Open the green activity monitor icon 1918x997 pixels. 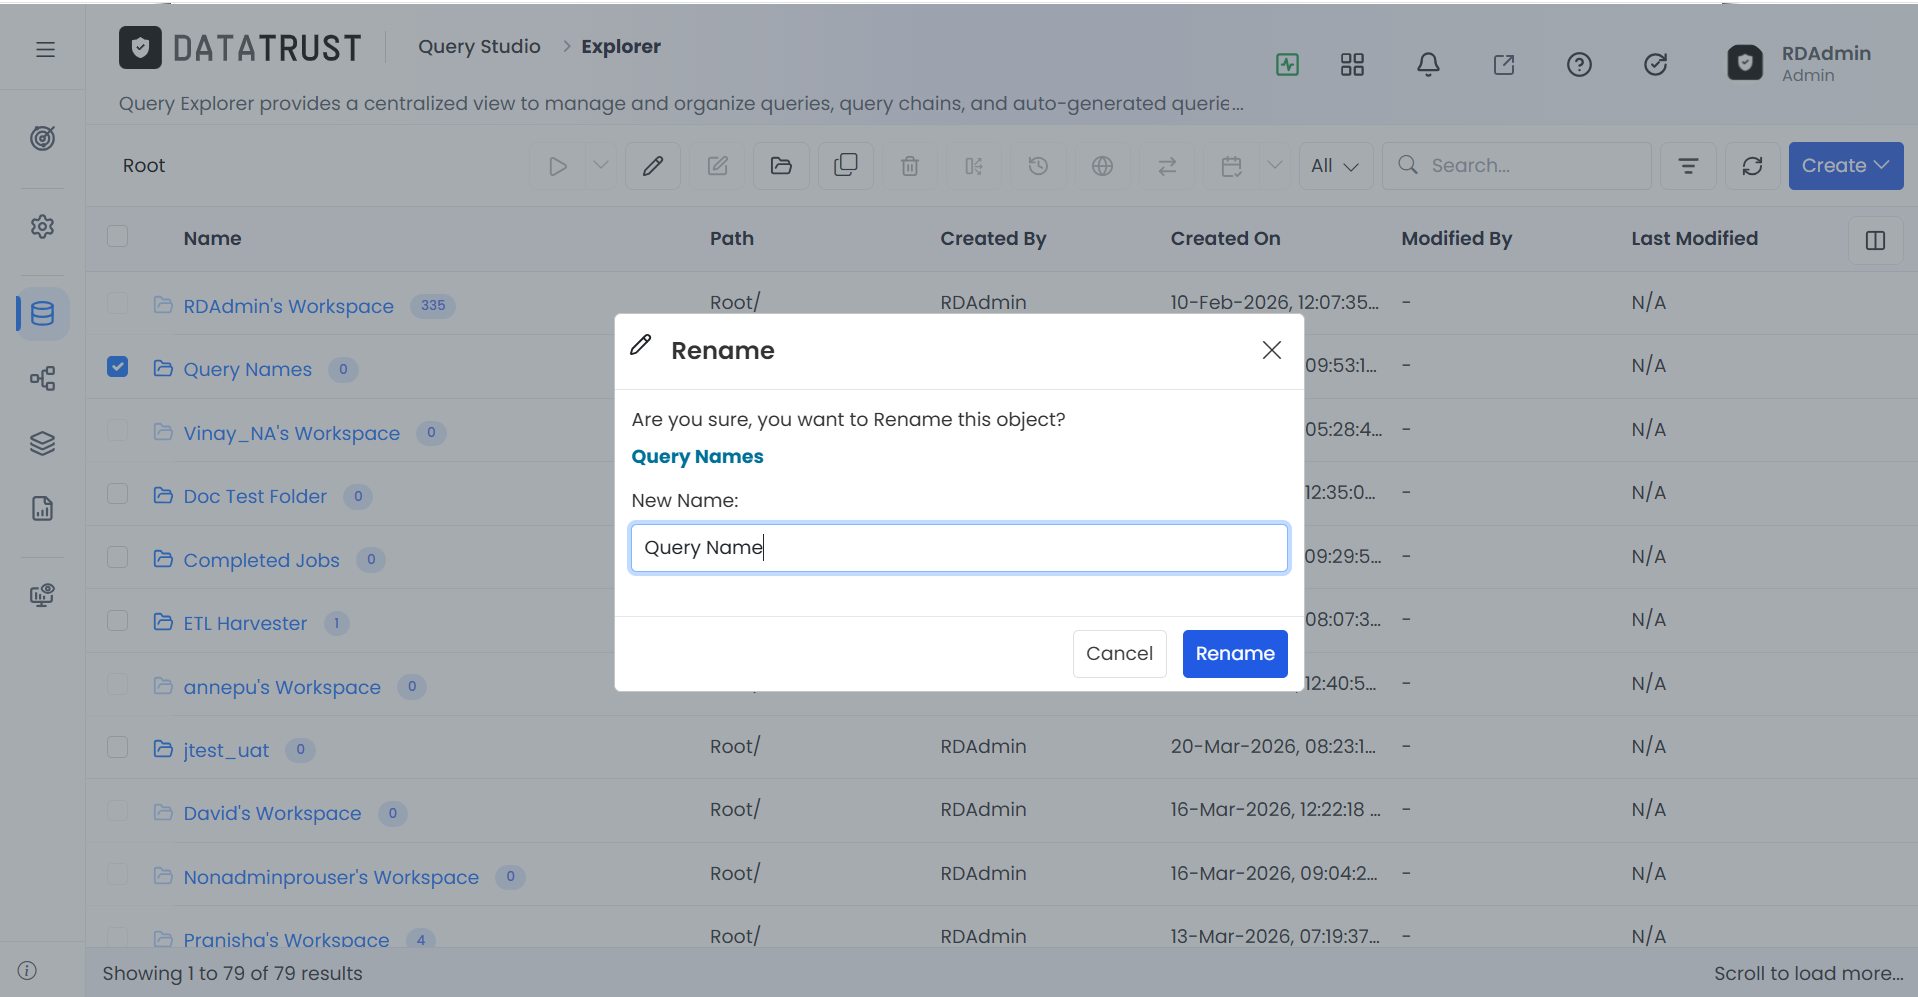pyautogui.click(x=1287, y=65)
